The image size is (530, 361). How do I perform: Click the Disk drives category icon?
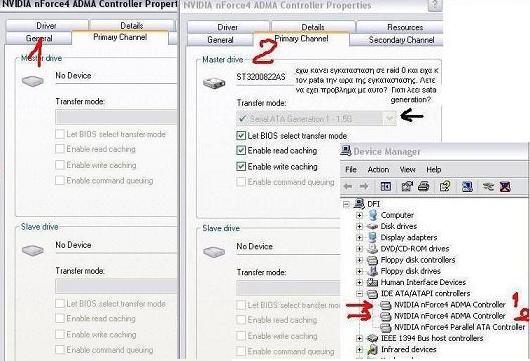(x=372, y=226)
